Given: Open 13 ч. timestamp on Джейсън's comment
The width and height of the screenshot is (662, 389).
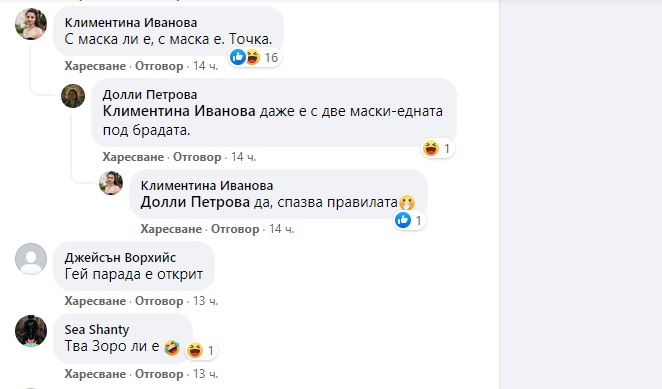Looking at the screenshot, I should pyautogui.click(x=206, y=301).
